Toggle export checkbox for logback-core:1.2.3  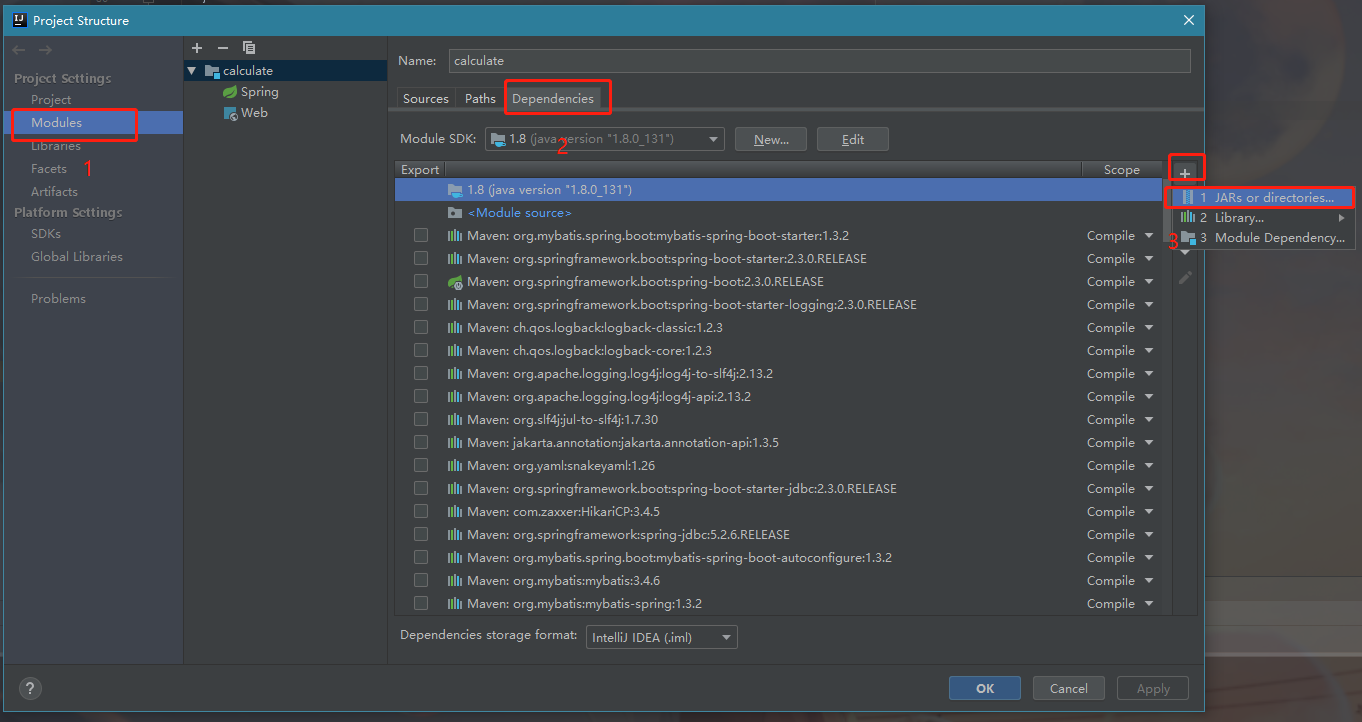(x=421, y=351)
